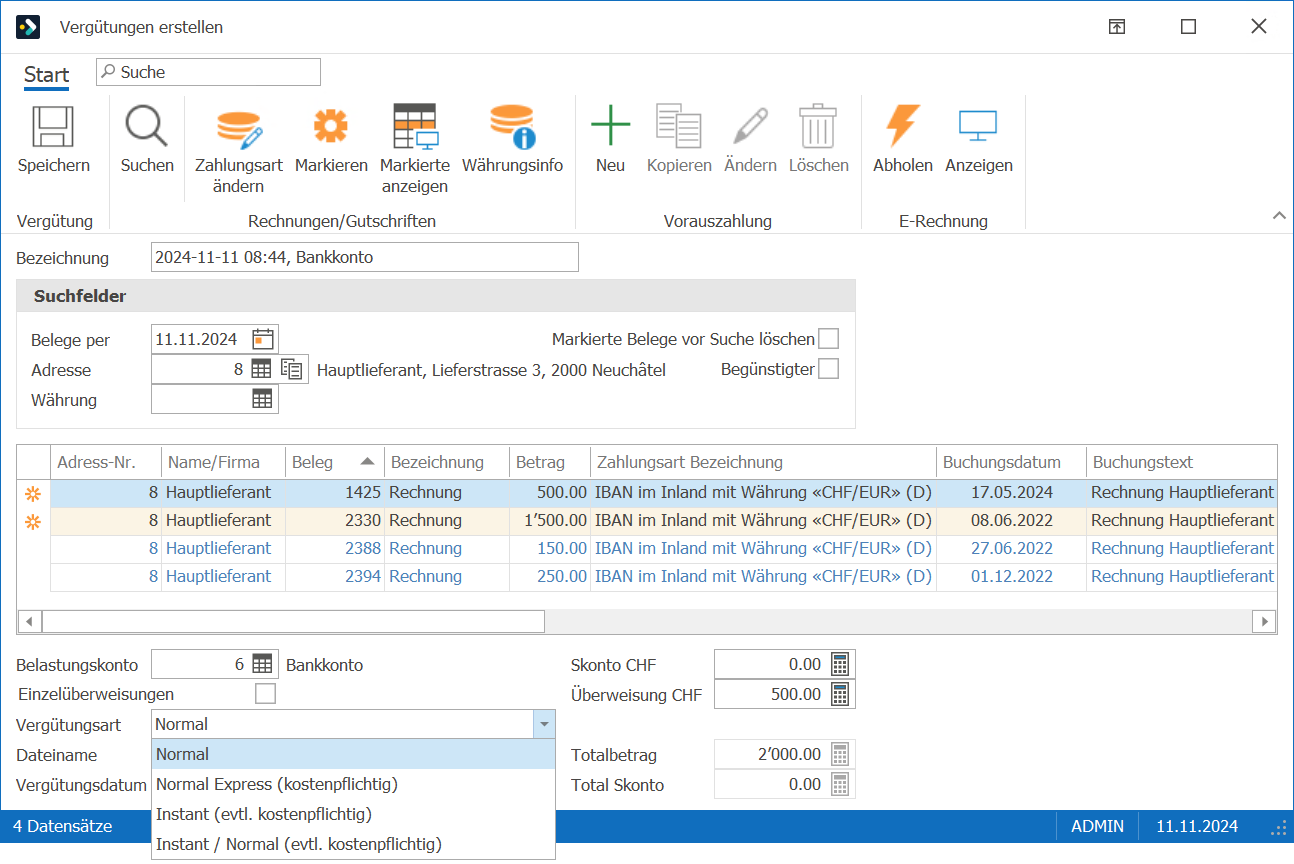Click the address list icon beside Adresse
The image size is (1294, 864).
[x=292, y=369]
